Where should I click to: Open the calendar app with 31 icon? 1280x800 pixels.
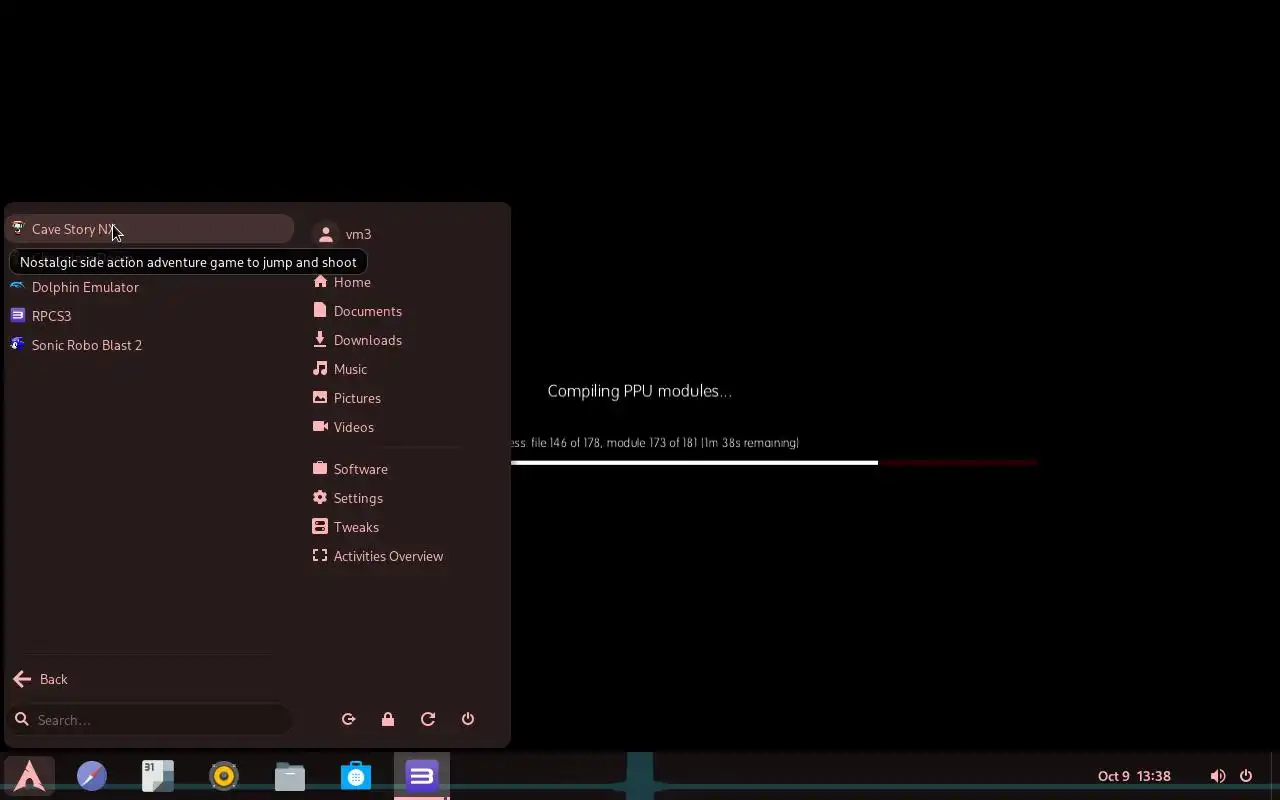coord(158,776)
